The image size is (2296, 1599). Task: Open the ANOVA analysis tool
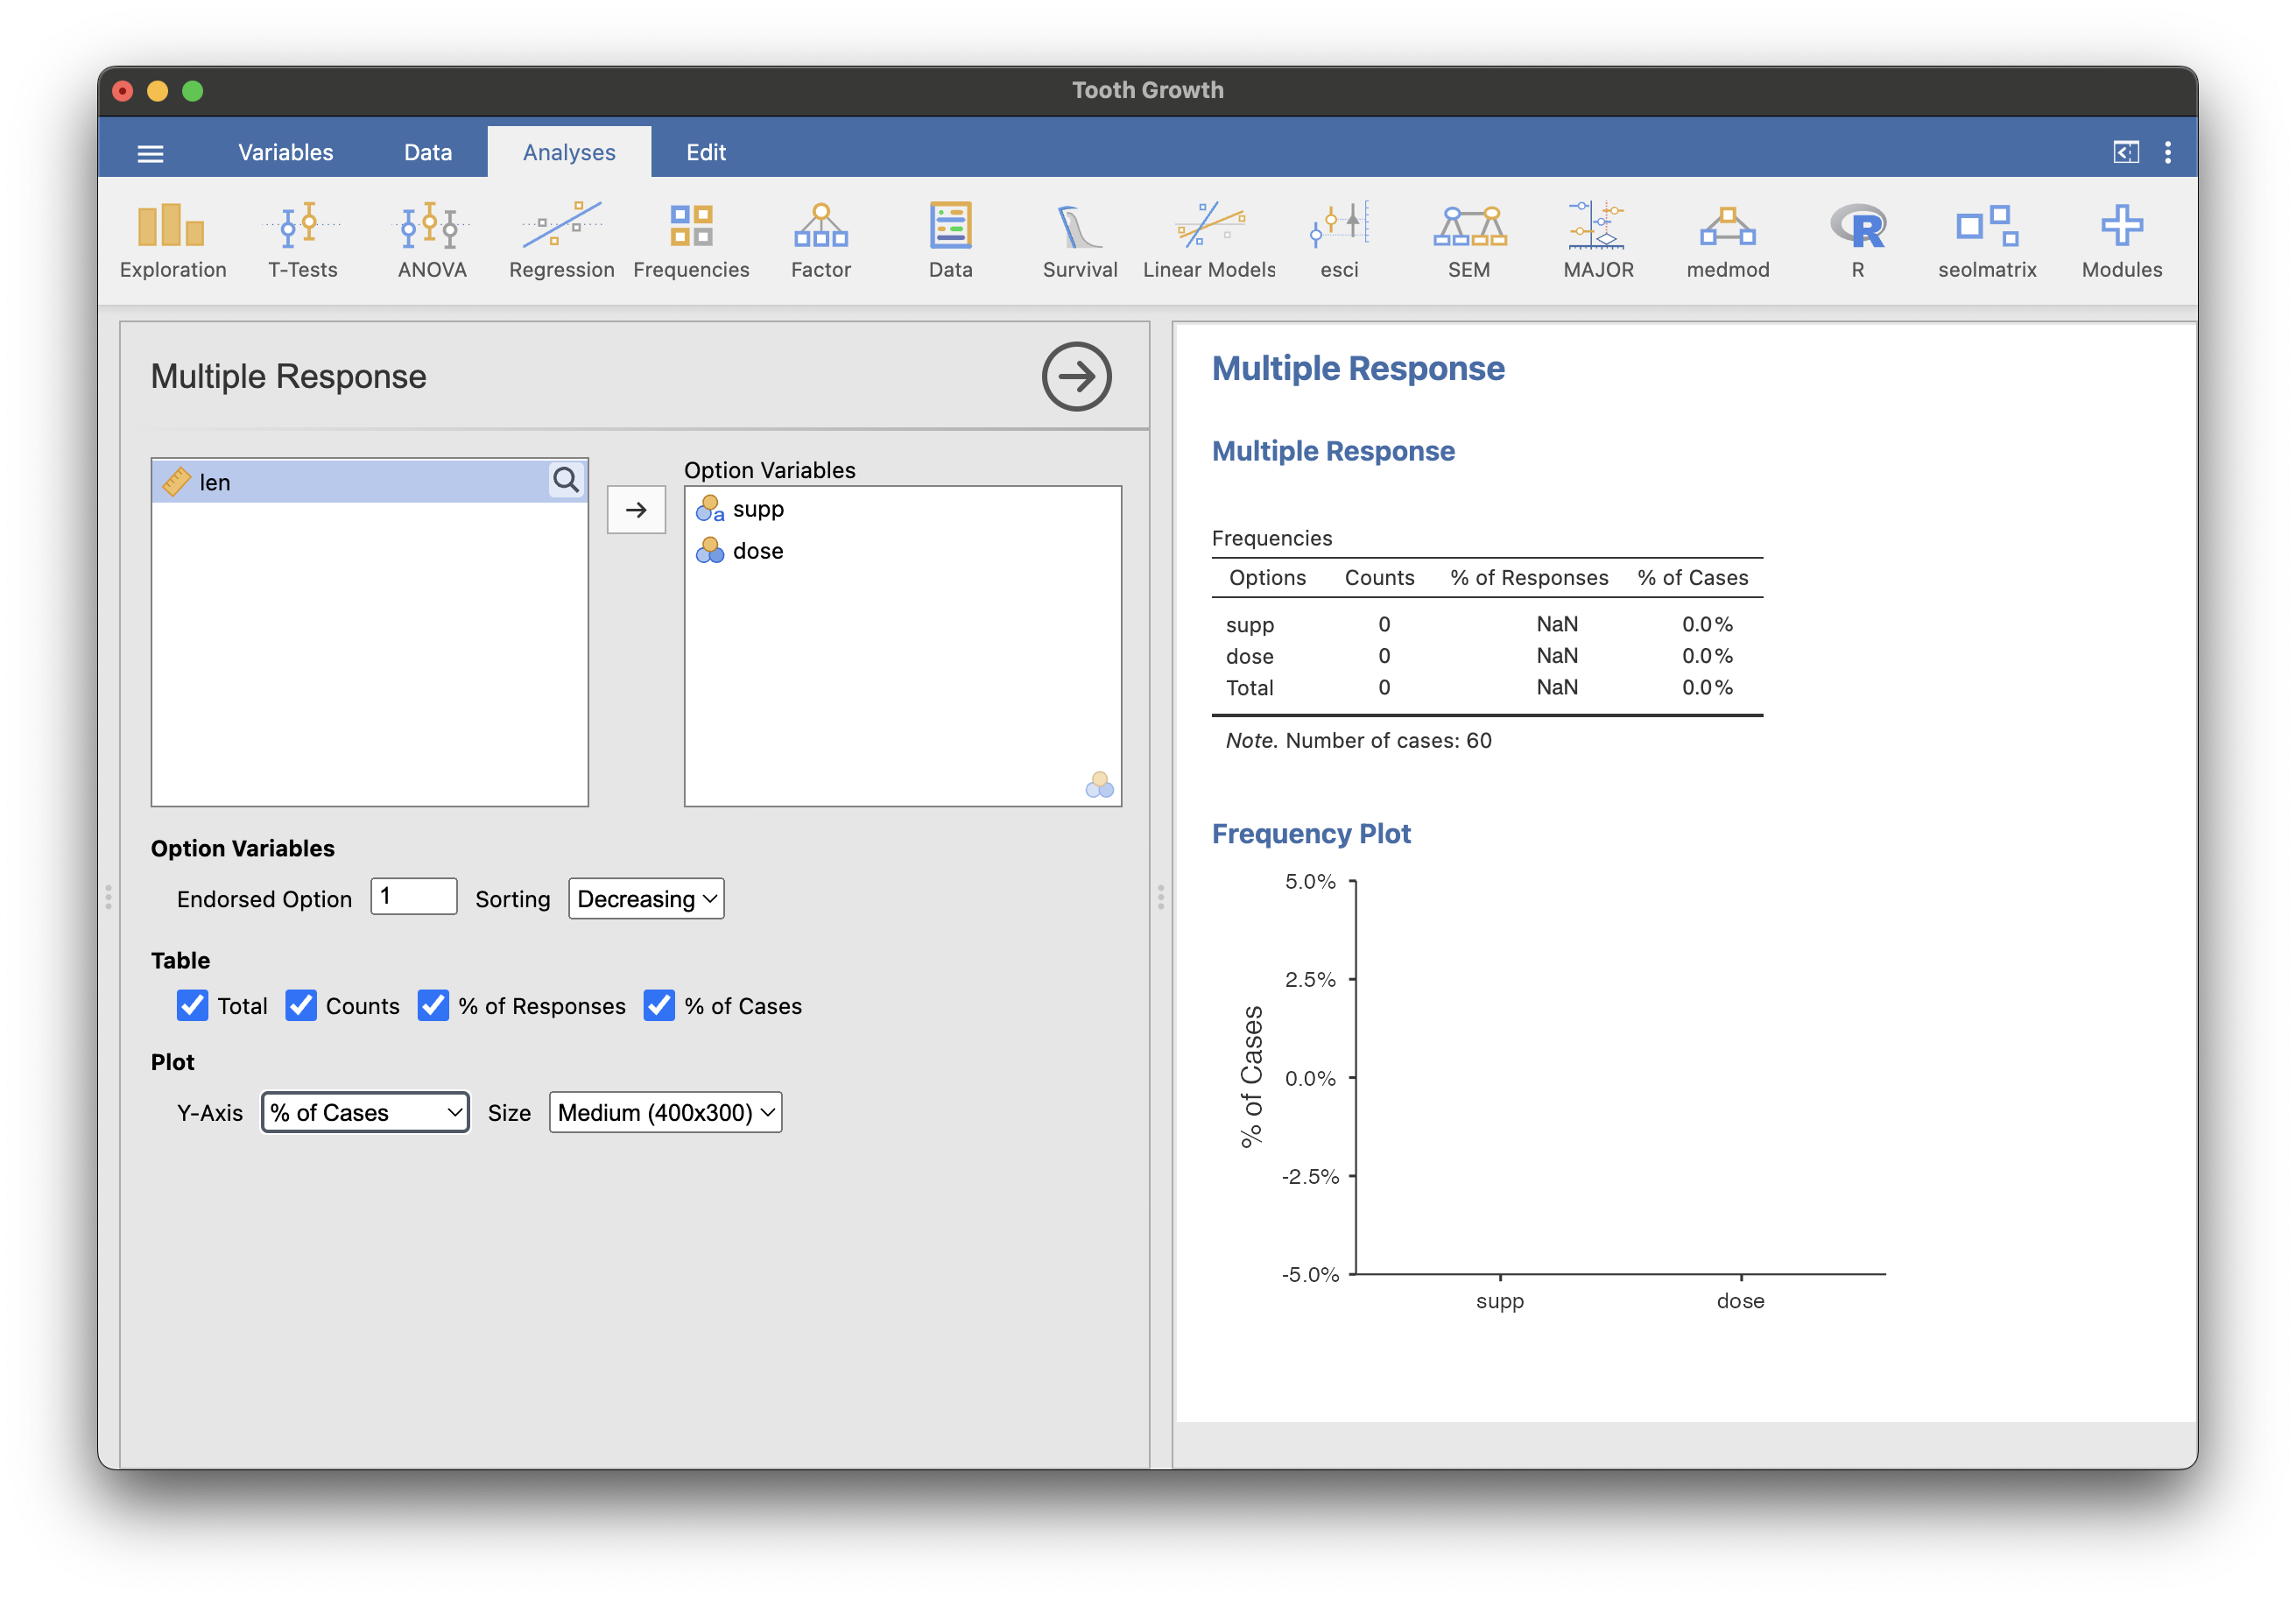coord(431,234)
